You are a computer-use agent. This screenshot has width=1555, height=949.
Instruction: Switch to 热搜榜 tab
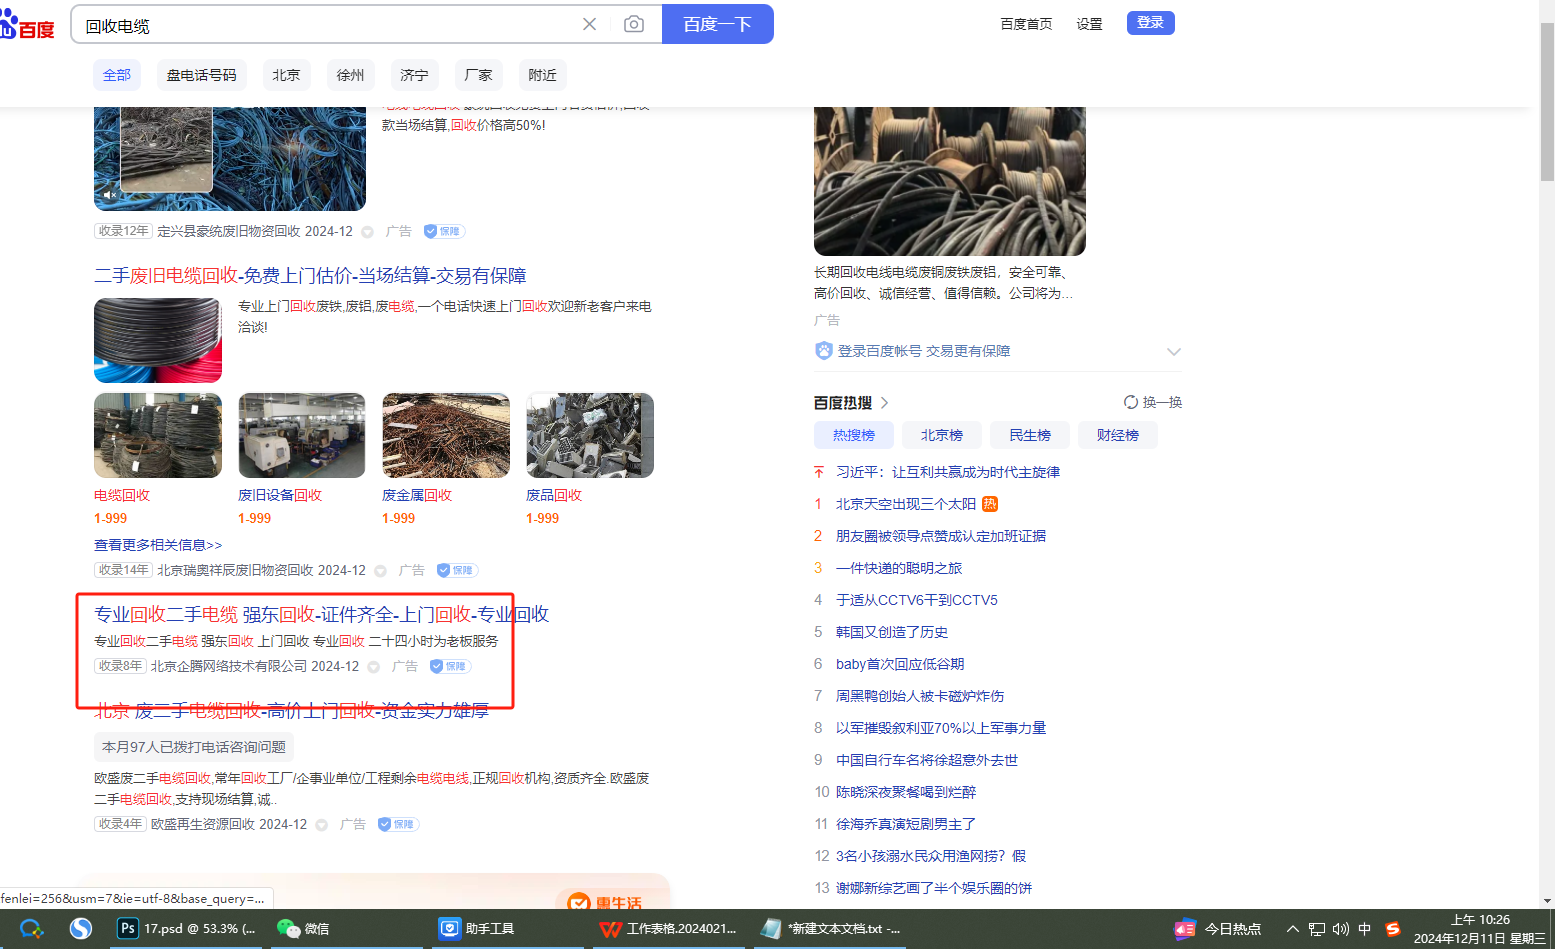(x=853, y=435)
